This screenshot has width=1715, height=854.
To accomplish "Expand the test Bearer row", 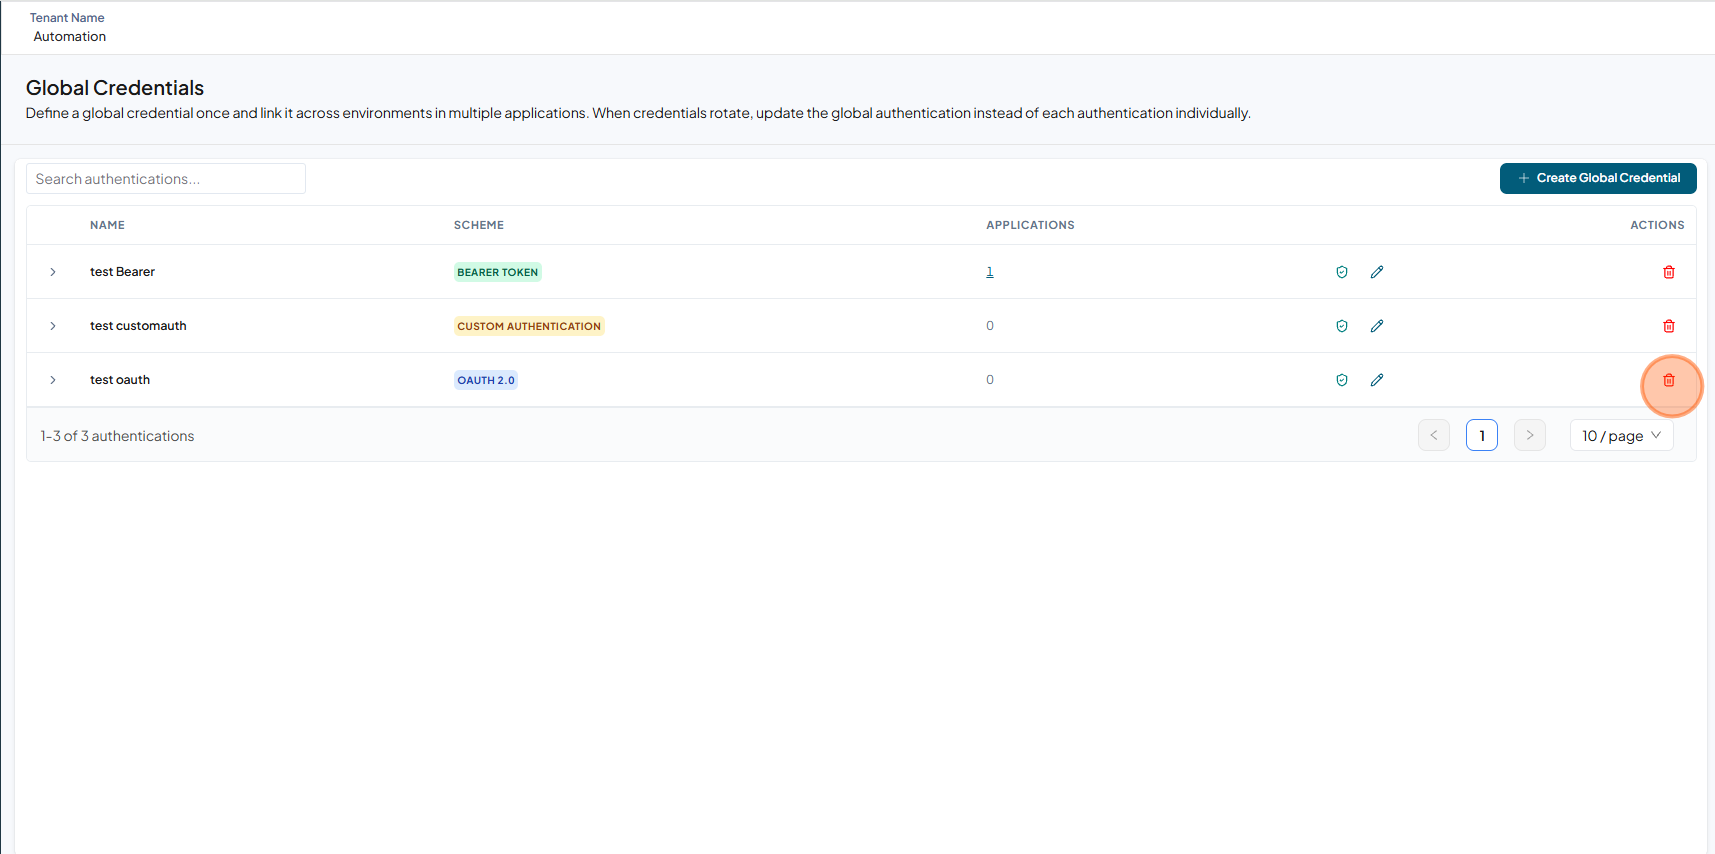I will click(x=53, y=272).
